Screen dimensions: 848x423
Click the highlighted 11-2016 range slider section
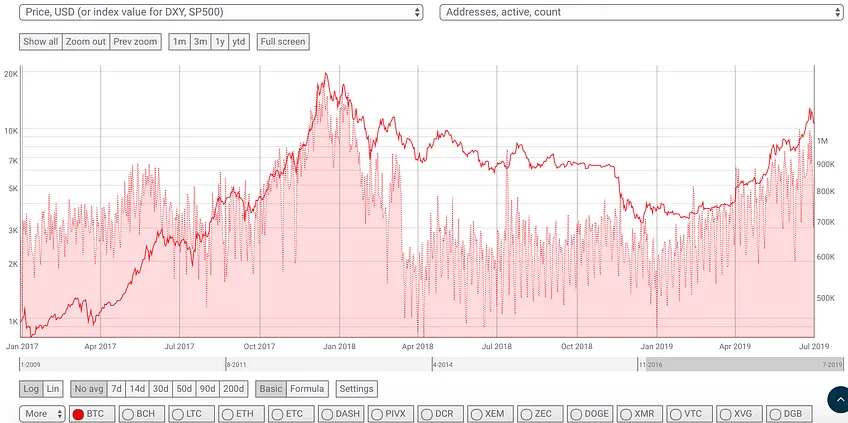point(740,364)
